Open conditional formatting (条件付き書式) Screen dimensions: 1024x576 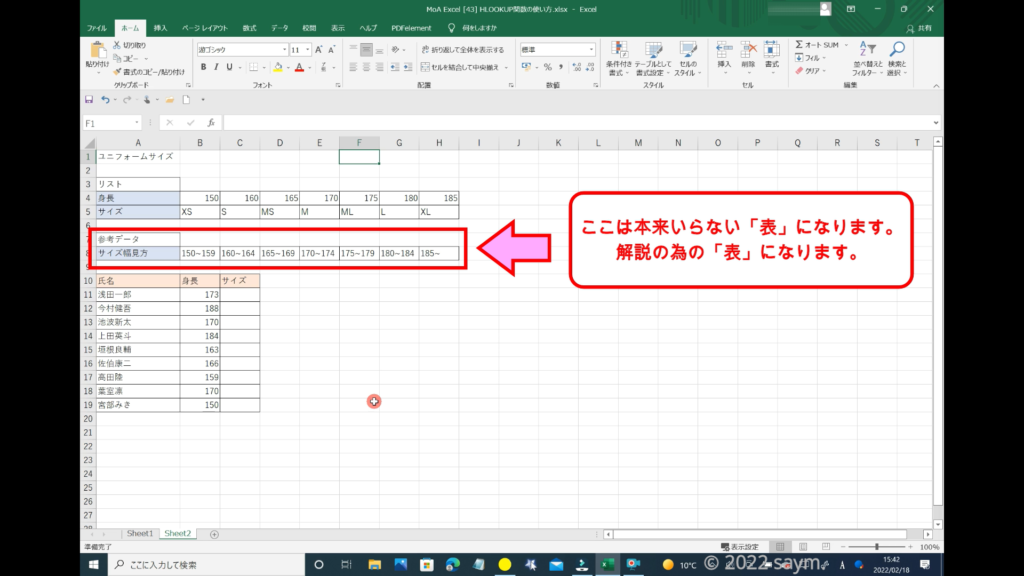pyautogui.click(x=620, y=58)
